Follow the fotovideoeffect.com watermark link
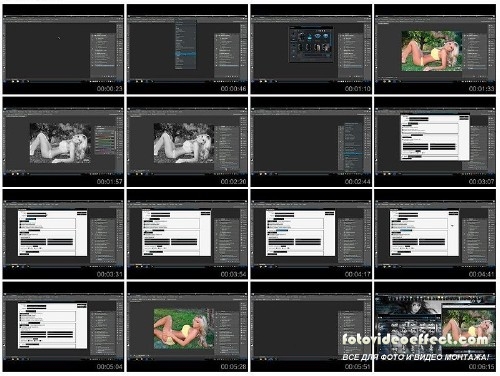The width and height of the screenshot is (500, 376). [416, 340]
